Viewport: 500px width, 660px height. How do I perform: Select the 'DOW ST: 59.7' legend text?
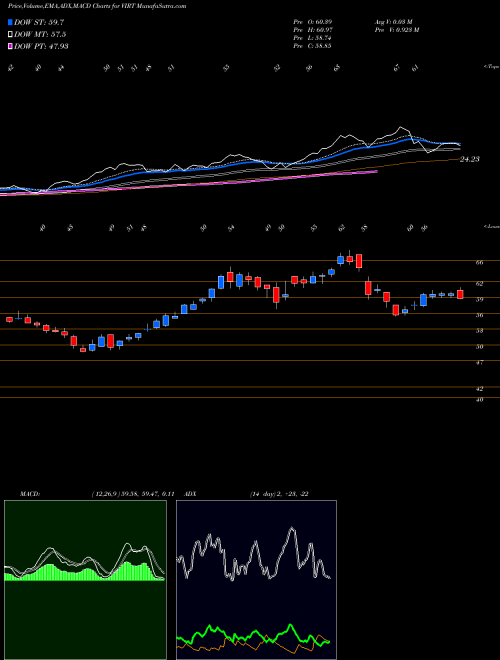click(39, 22)
